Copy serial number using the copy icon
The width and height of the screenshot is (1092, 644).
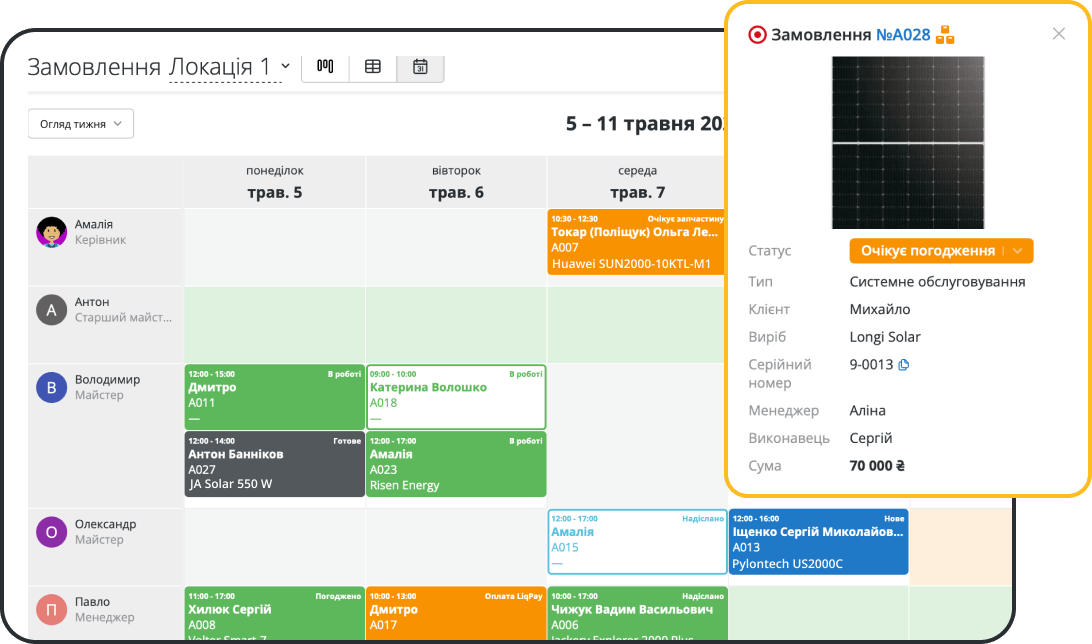(x=905, y=365)
